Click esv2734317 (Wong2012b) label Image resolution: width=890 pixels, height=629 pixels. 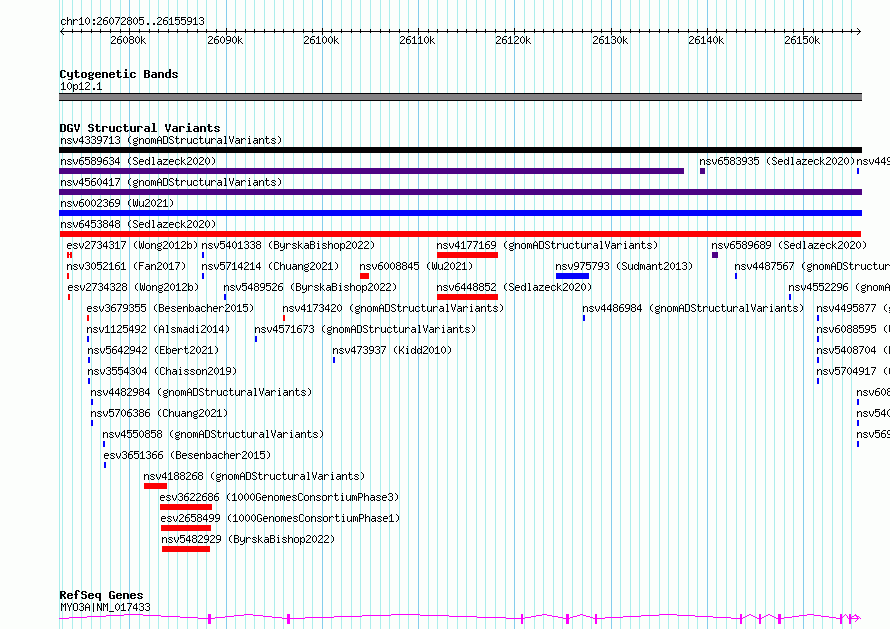click(132, 245)
